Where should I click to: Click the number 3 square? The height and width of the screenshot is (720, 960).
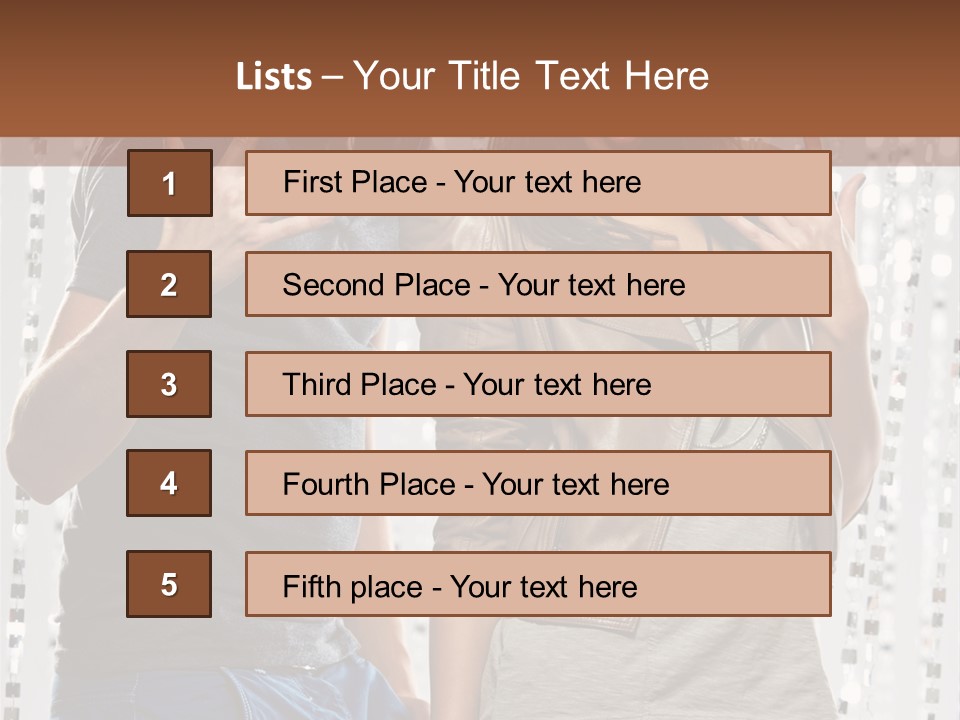(x=169, y=384)
